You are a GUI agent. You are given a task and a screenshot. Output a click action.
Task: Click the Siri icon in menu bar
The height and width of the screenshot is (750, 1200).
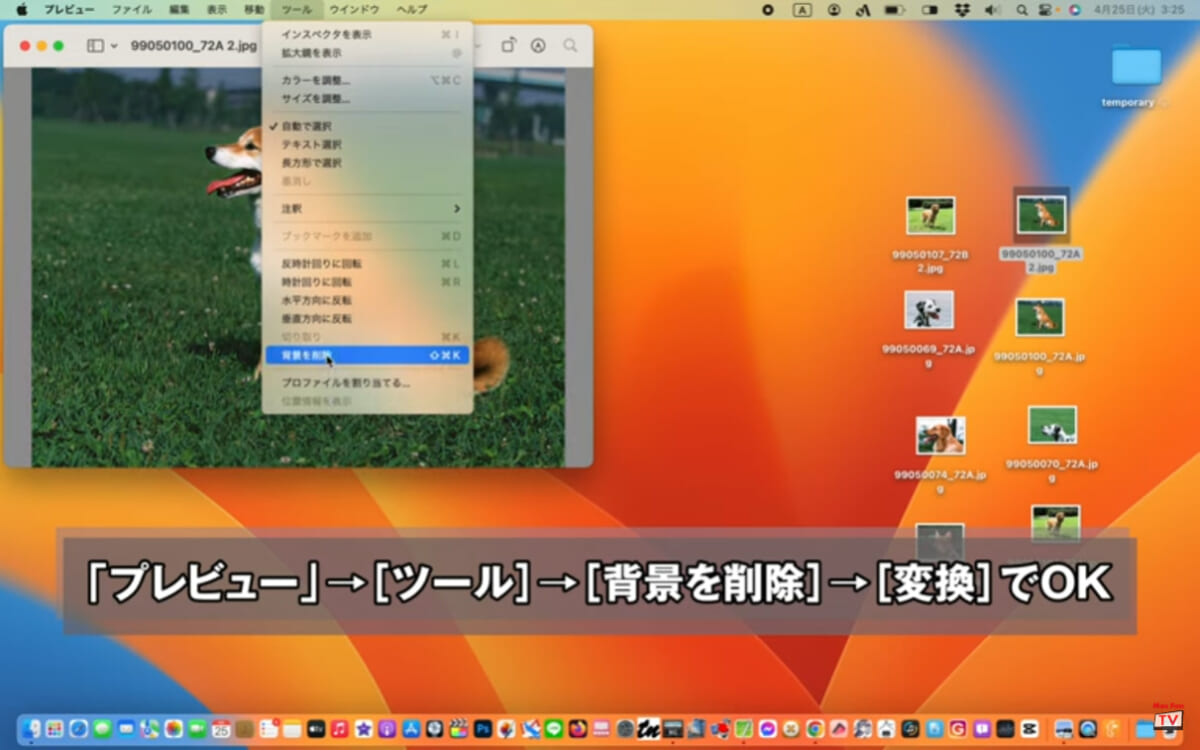1075,9
